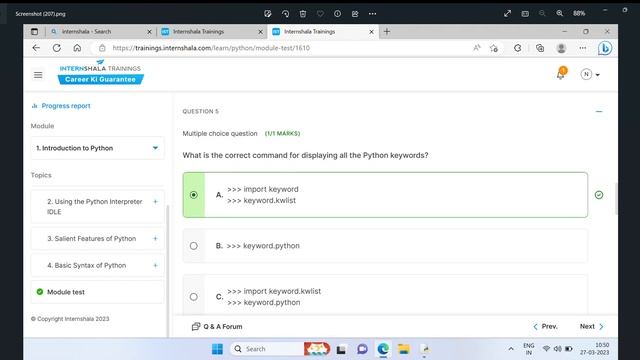Click the 88% zoom level value
This screenshot has width=640, height=360.
pyautogui.click(x=579, y=13)
